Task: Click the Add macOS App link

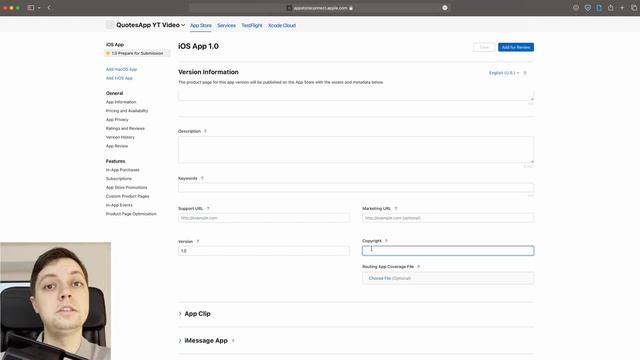Action: click(x=122, y=69)
